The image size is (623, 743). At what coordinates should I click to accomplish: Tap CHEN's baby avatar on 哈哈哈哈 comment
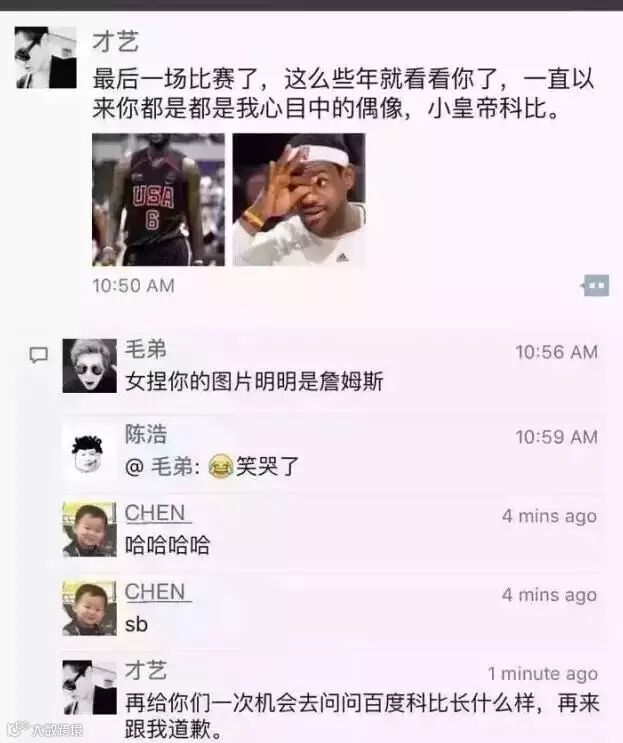(x=90, y=529)
